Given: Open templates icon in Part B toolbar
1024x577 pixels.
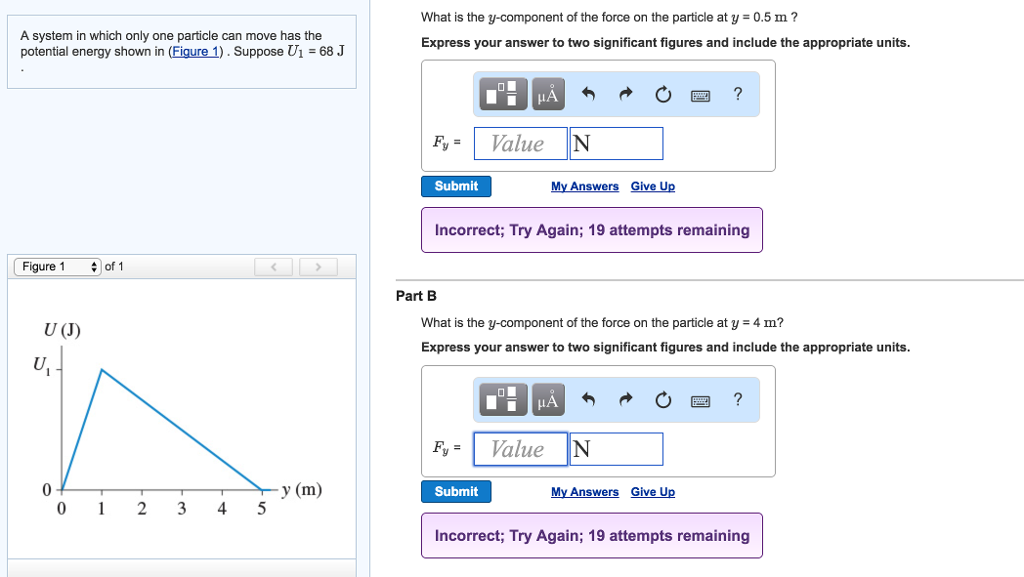Looking at the screenshot, I should (505, 400).
